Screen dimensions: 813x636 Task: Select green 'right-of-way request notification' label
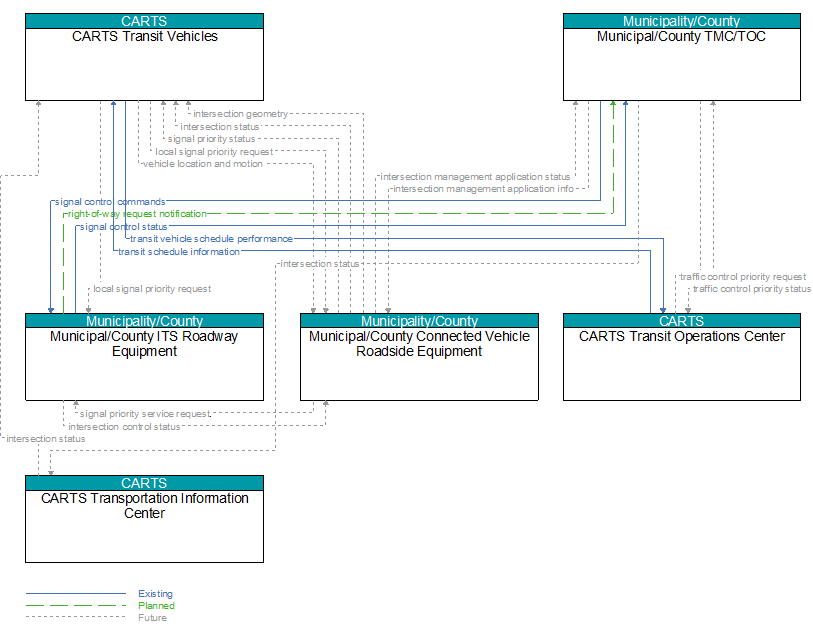pyautogui.click(x=137, y=214)
